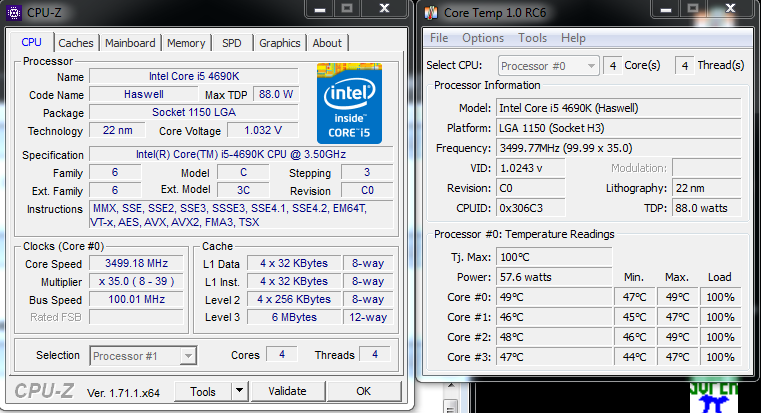Select the CPU tab
Image resolution: width=761 pixels, height=413 pixels.
[32, 42]
